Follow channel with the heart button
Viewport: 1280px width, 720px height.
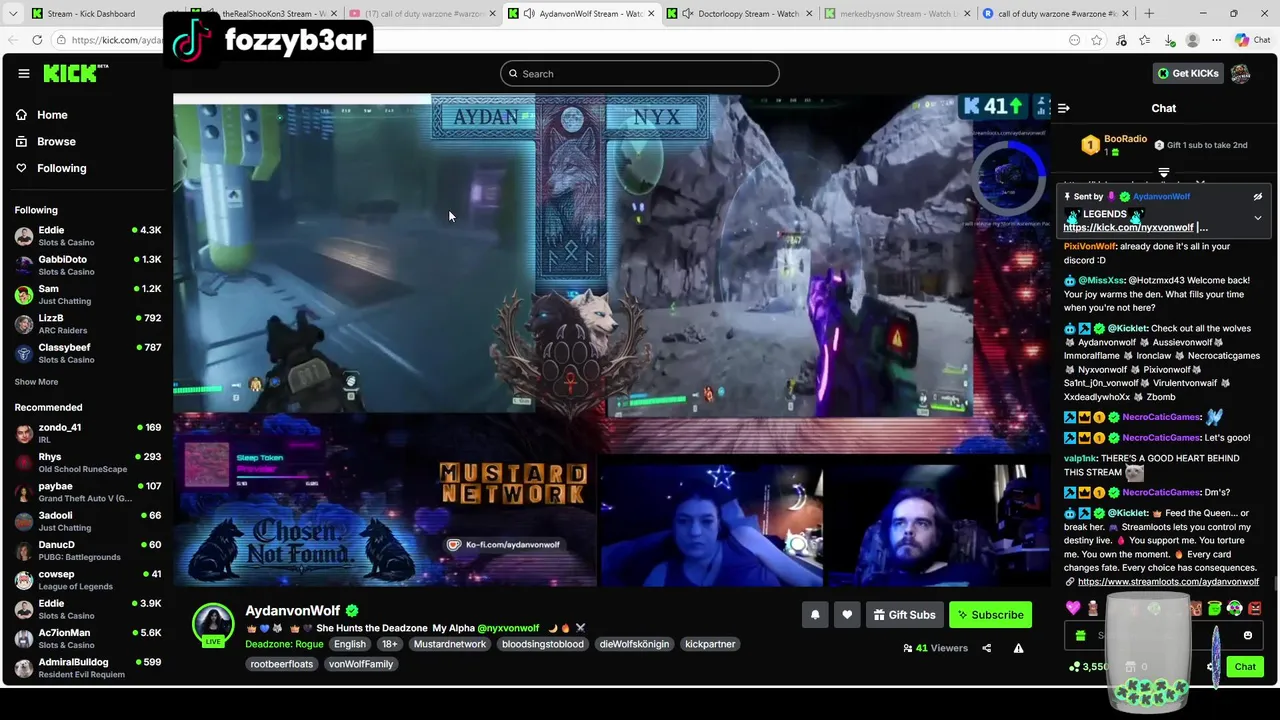(847, 615)
